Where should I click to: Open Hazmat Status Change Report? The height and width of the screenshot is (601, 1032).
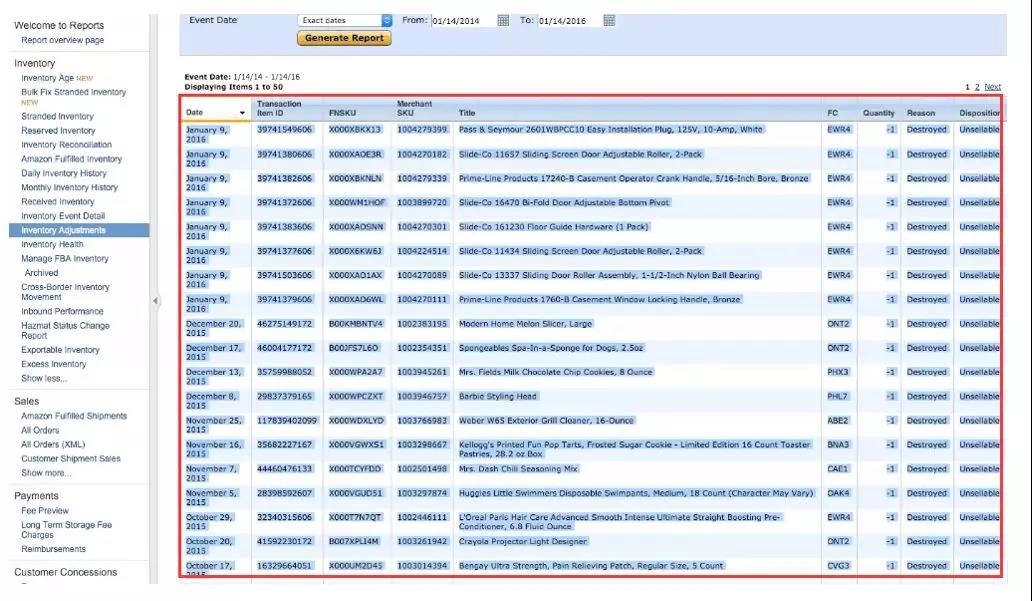click(x=65, y=330)
